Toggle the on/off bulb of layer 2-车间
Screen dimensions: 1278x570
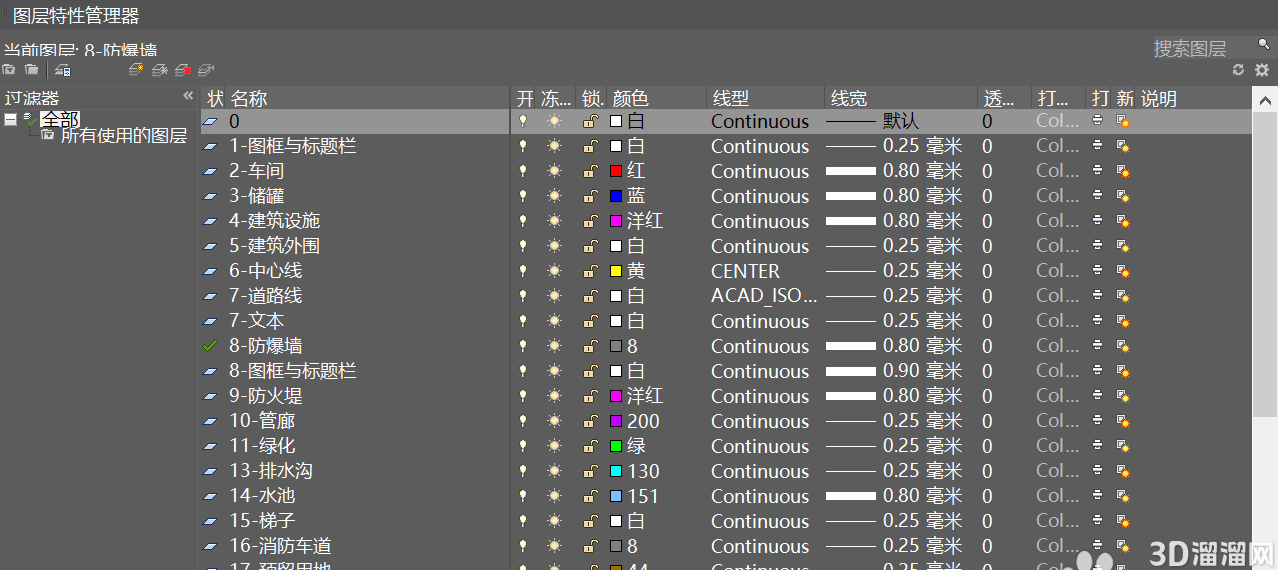click(522, 171)
